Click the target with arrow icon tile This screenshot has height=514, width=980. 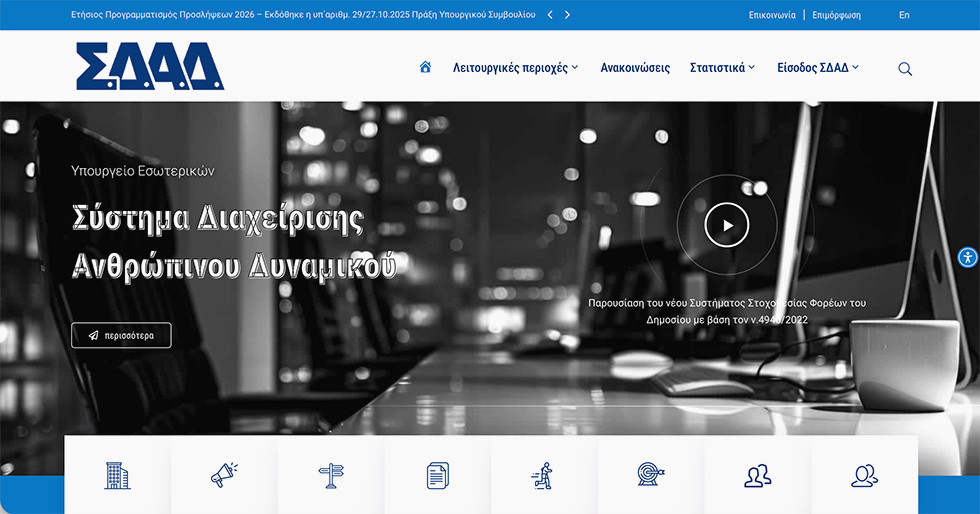tap(650, 475)
